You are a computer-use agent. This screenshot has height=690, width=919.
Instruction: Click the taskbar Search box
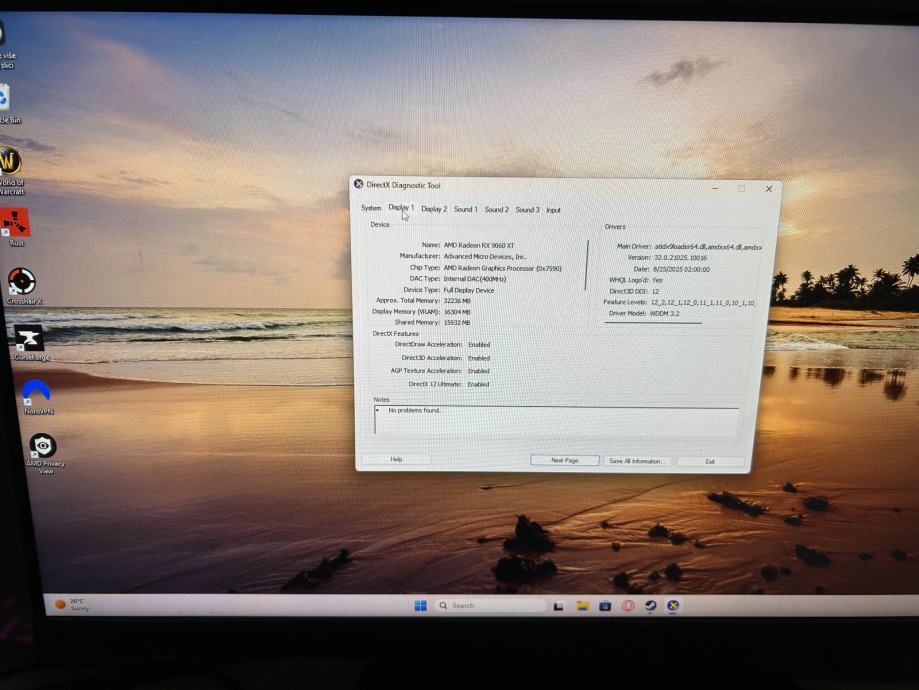coord(489,605)
